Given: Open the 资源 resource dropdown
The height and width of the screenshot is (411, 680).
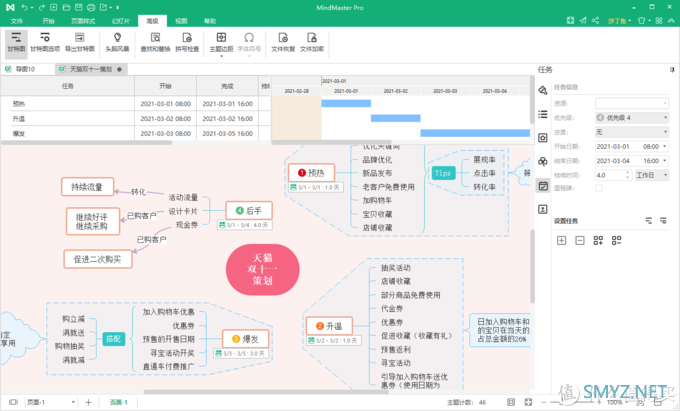Looking at the screenshot, I should (632, 103).
